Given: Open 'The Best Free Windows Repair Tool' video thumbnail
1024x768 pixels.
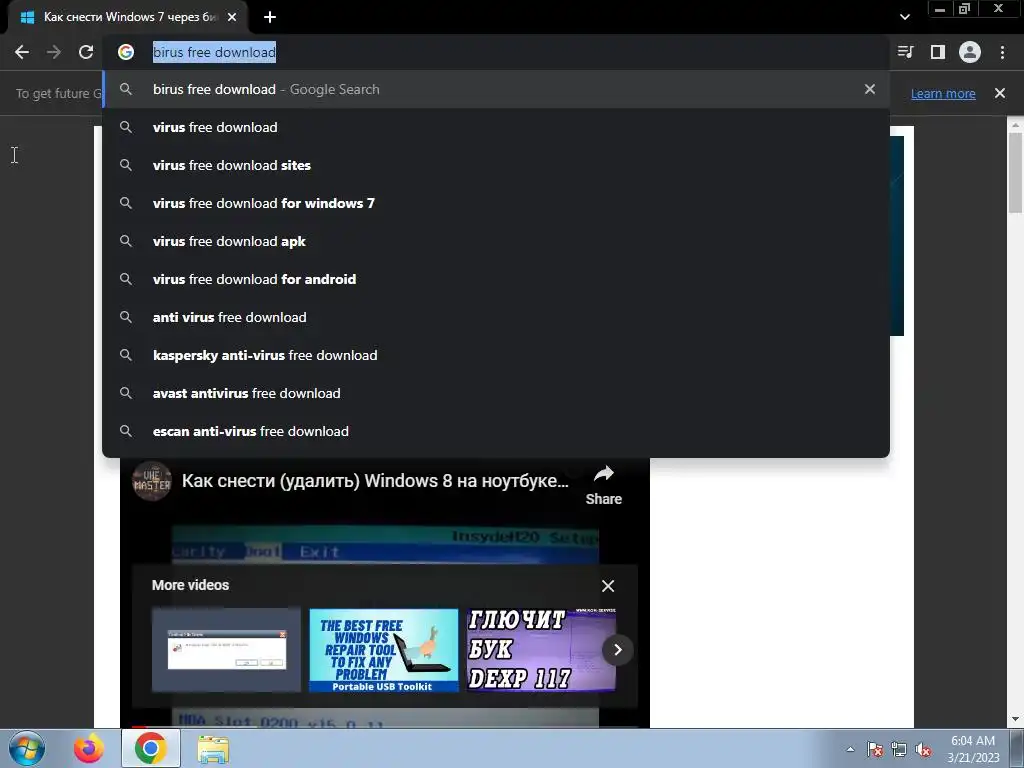Looking at the screenshot, I should 384,650.
